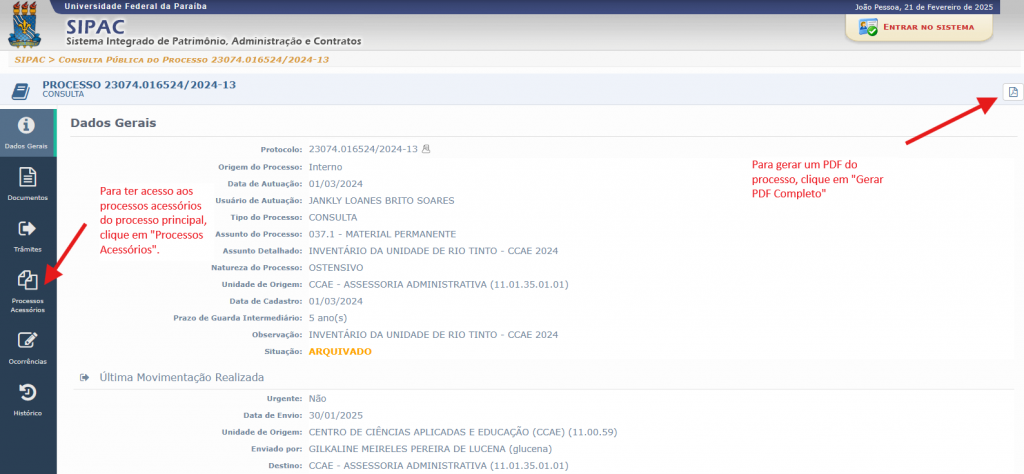The height and width of the screenshot is (474, 1024).
Task: Click the Última Movimentação Realizada heading
Action: (x=181, y=378)
